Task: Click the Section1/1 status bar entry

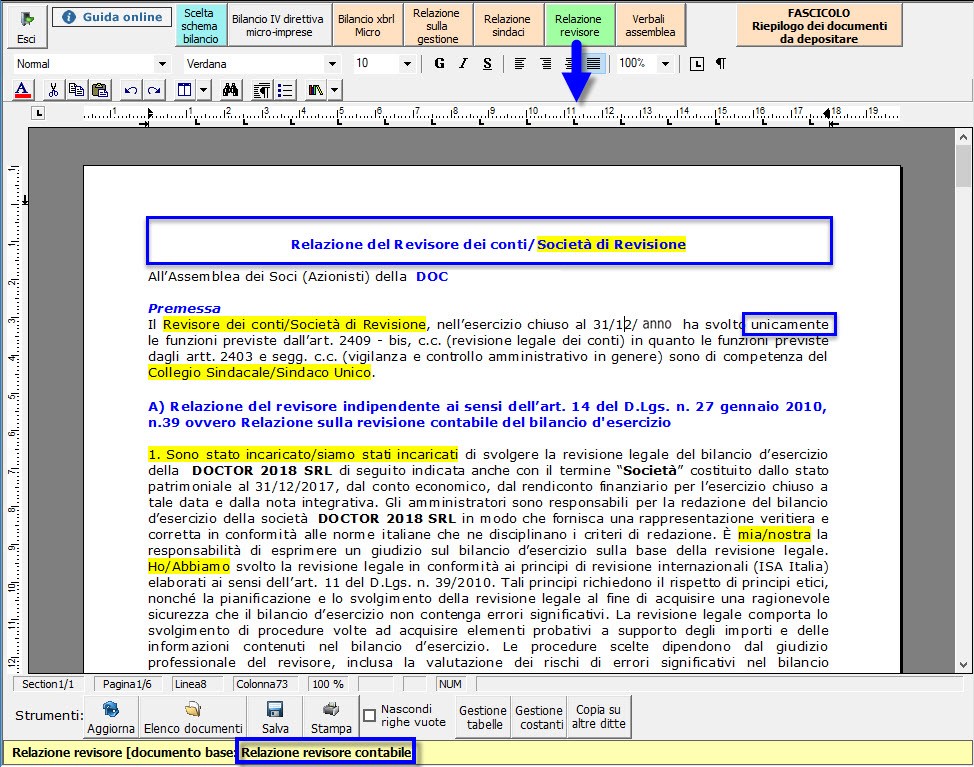Action: [48, 684]
